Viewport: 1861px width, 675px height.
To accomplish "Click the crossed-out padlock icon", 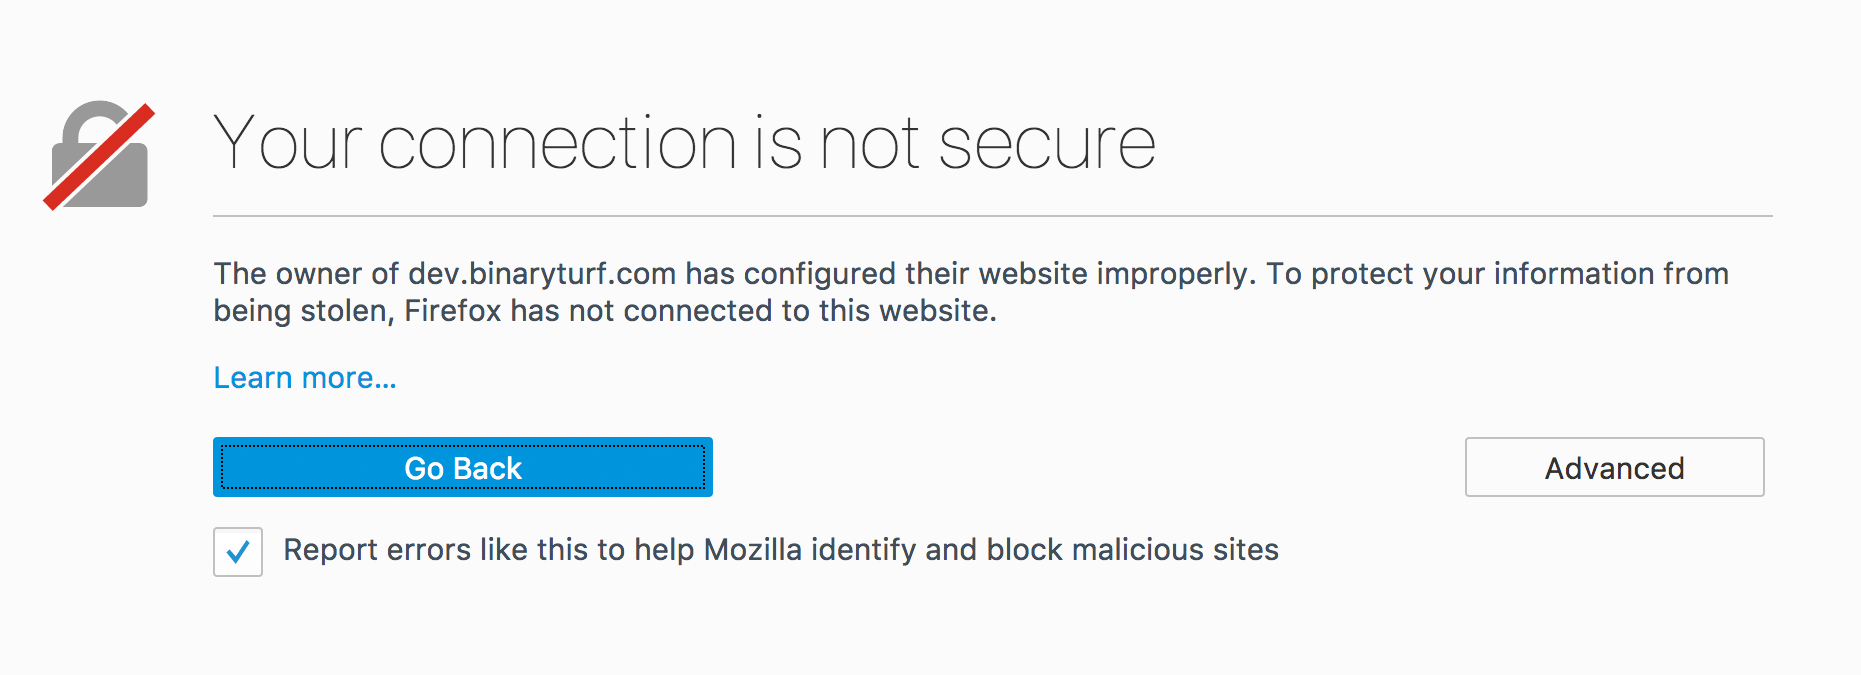I will [99, 155].
